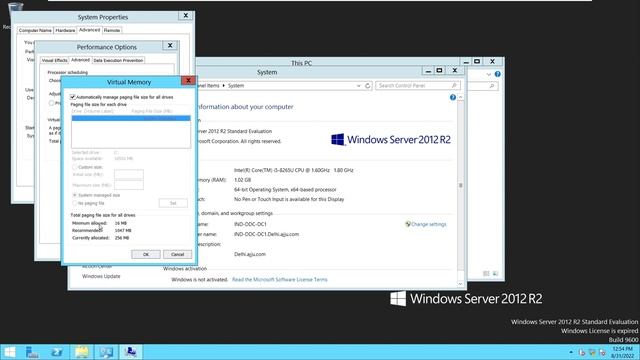Open Remote tab in System Properties

[112, 31]
